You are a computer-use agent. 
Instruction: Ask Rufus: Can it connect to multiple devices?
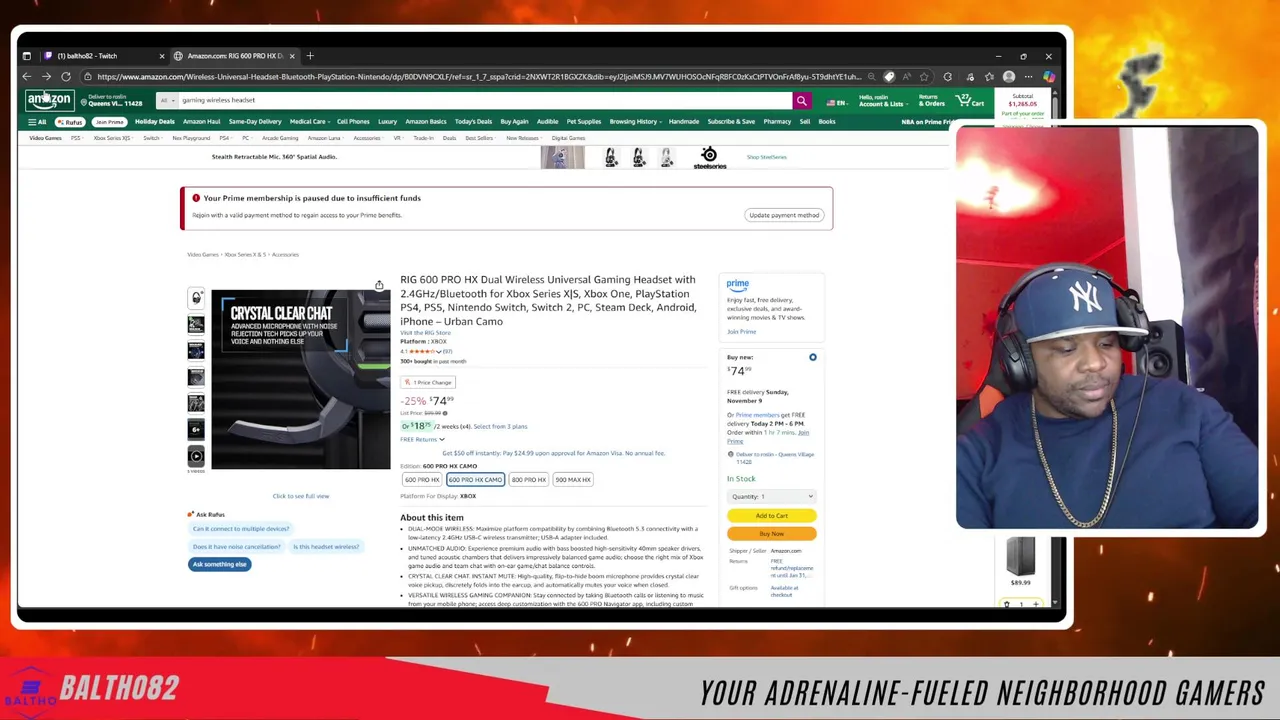241,529
